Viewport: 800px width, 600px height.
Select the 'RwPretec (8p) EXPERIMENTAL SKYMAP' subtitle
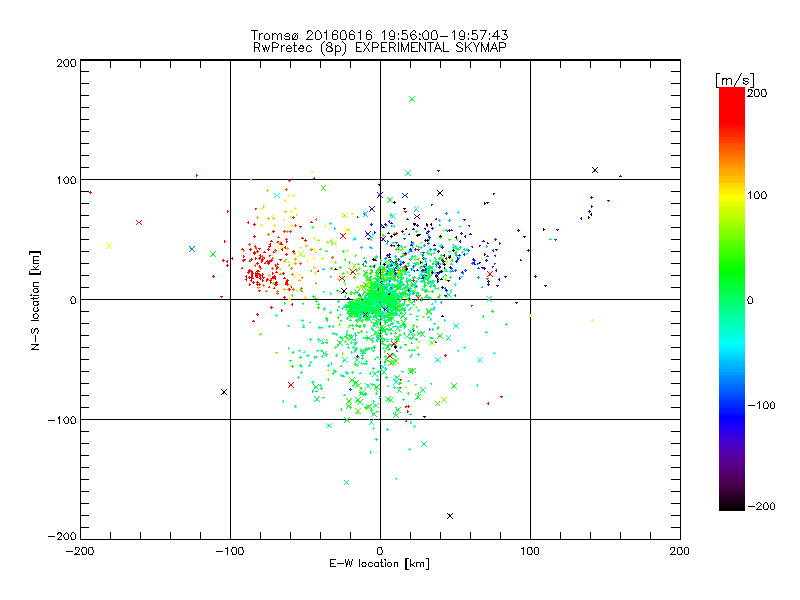380,48
